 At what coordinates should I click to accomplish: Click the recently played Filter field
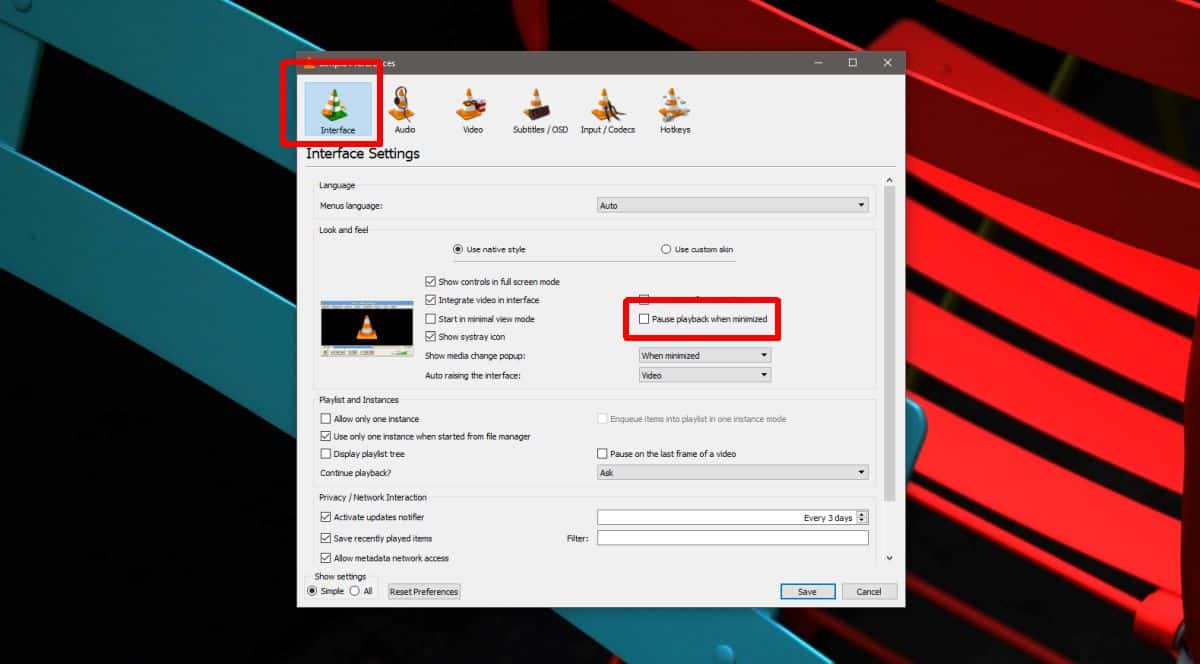(x=733, y=538)
